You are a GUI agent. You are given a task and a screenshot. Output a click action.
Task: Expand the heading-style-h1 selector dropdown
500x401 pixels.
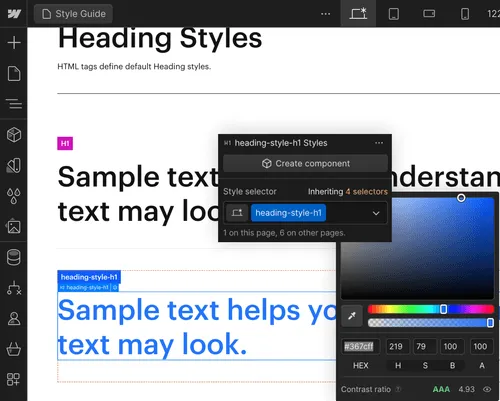[x=376, y=213]
